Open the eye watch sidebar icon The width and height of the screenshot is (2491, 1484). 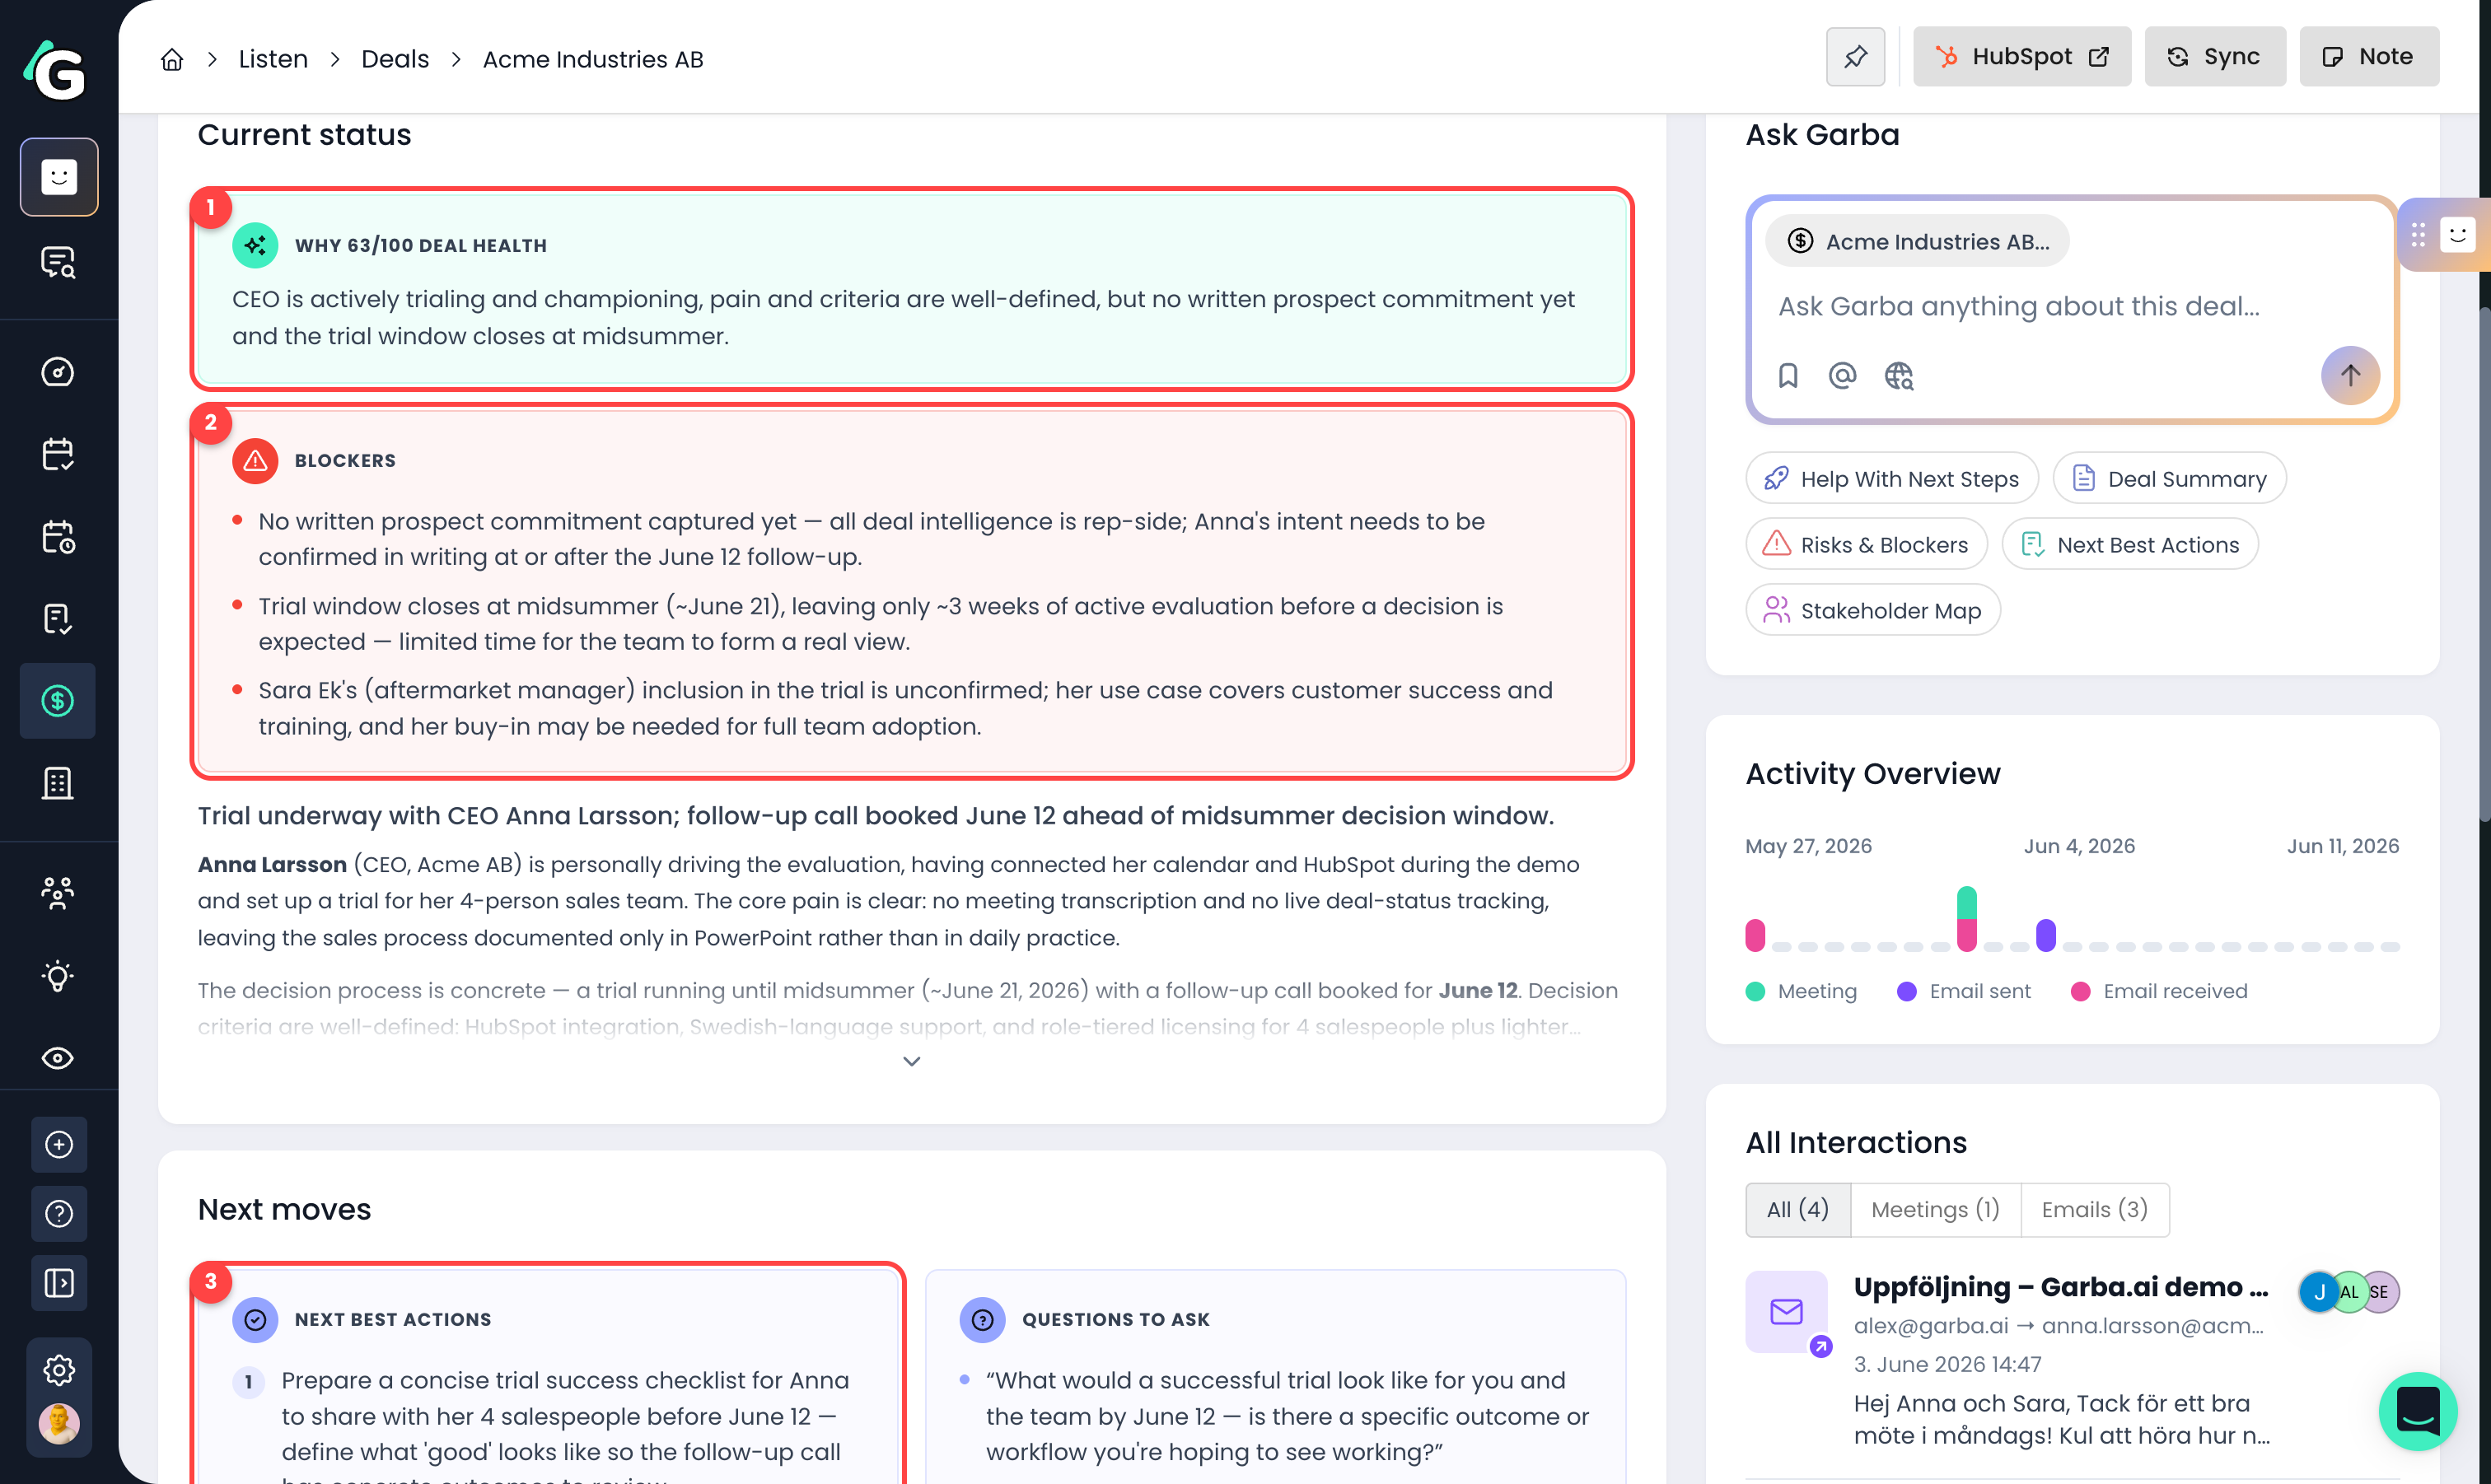click(58, 1058)
